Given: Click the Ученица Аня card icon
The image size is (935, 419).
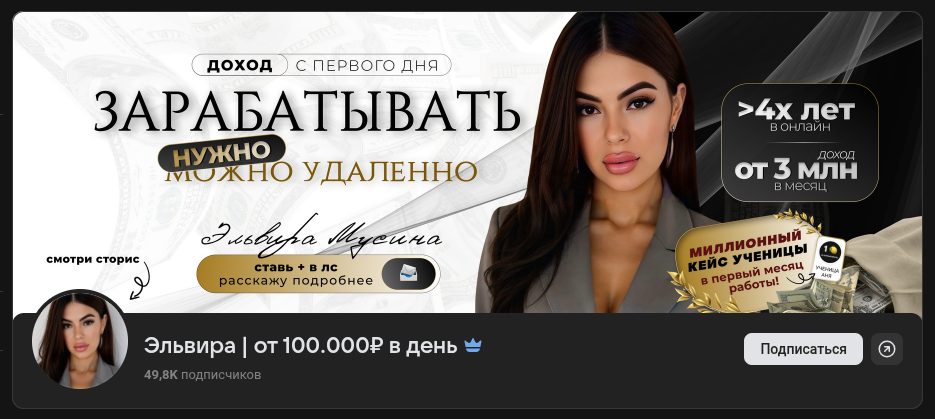Looking at the screenshot, I should pyautogui.click(x=829, y=259).
